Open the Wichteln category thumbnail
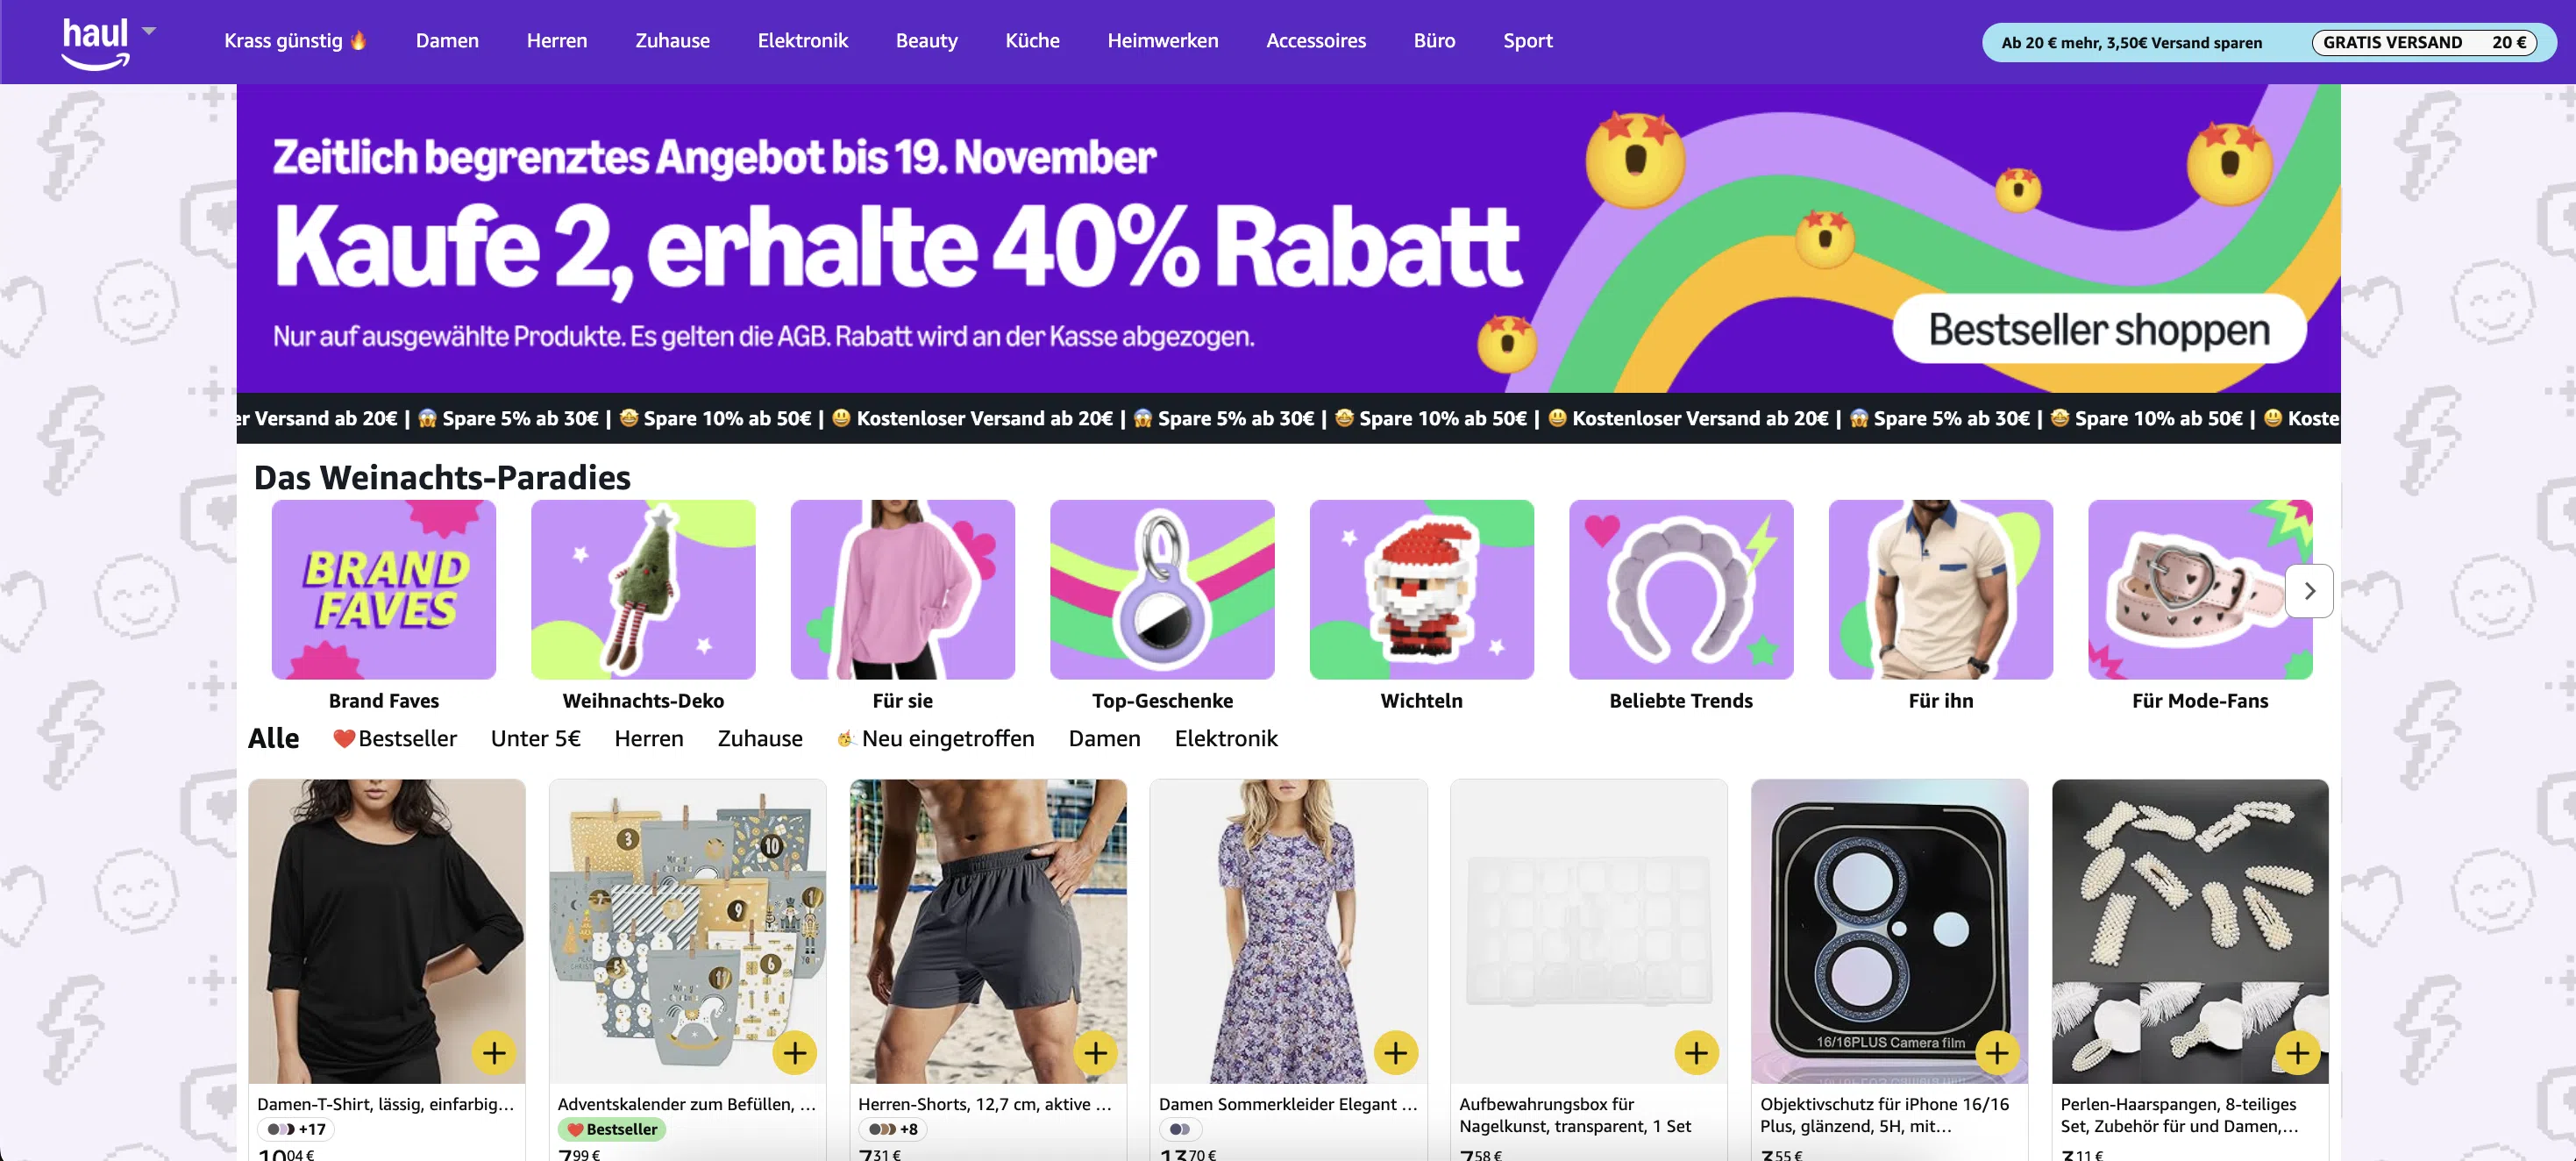Image resolution: width=2576 pixels, height=1161 pixels. [1421, 590]
